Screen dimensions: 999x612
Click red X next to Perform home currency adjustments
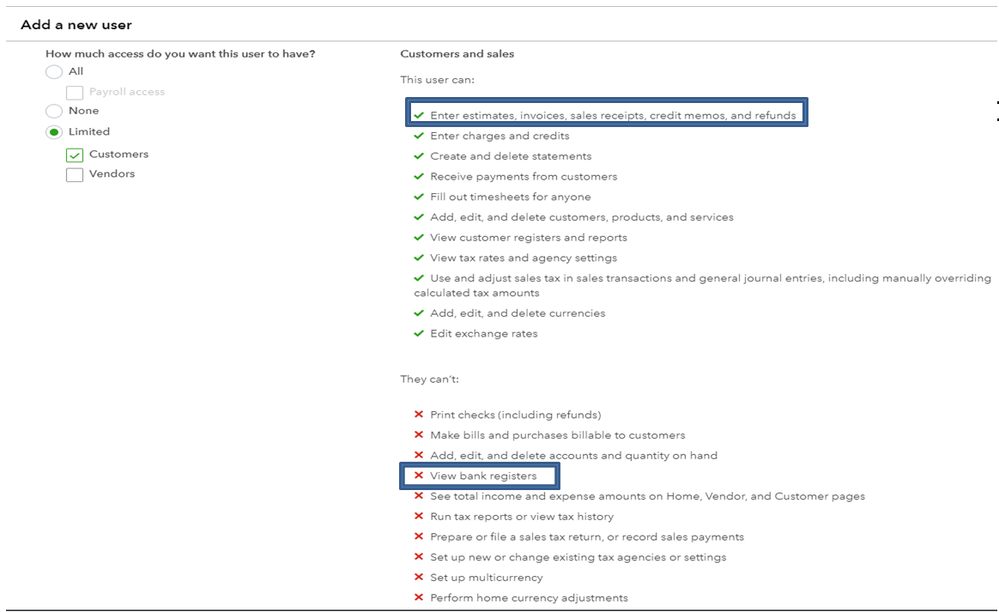coord(419,598)
